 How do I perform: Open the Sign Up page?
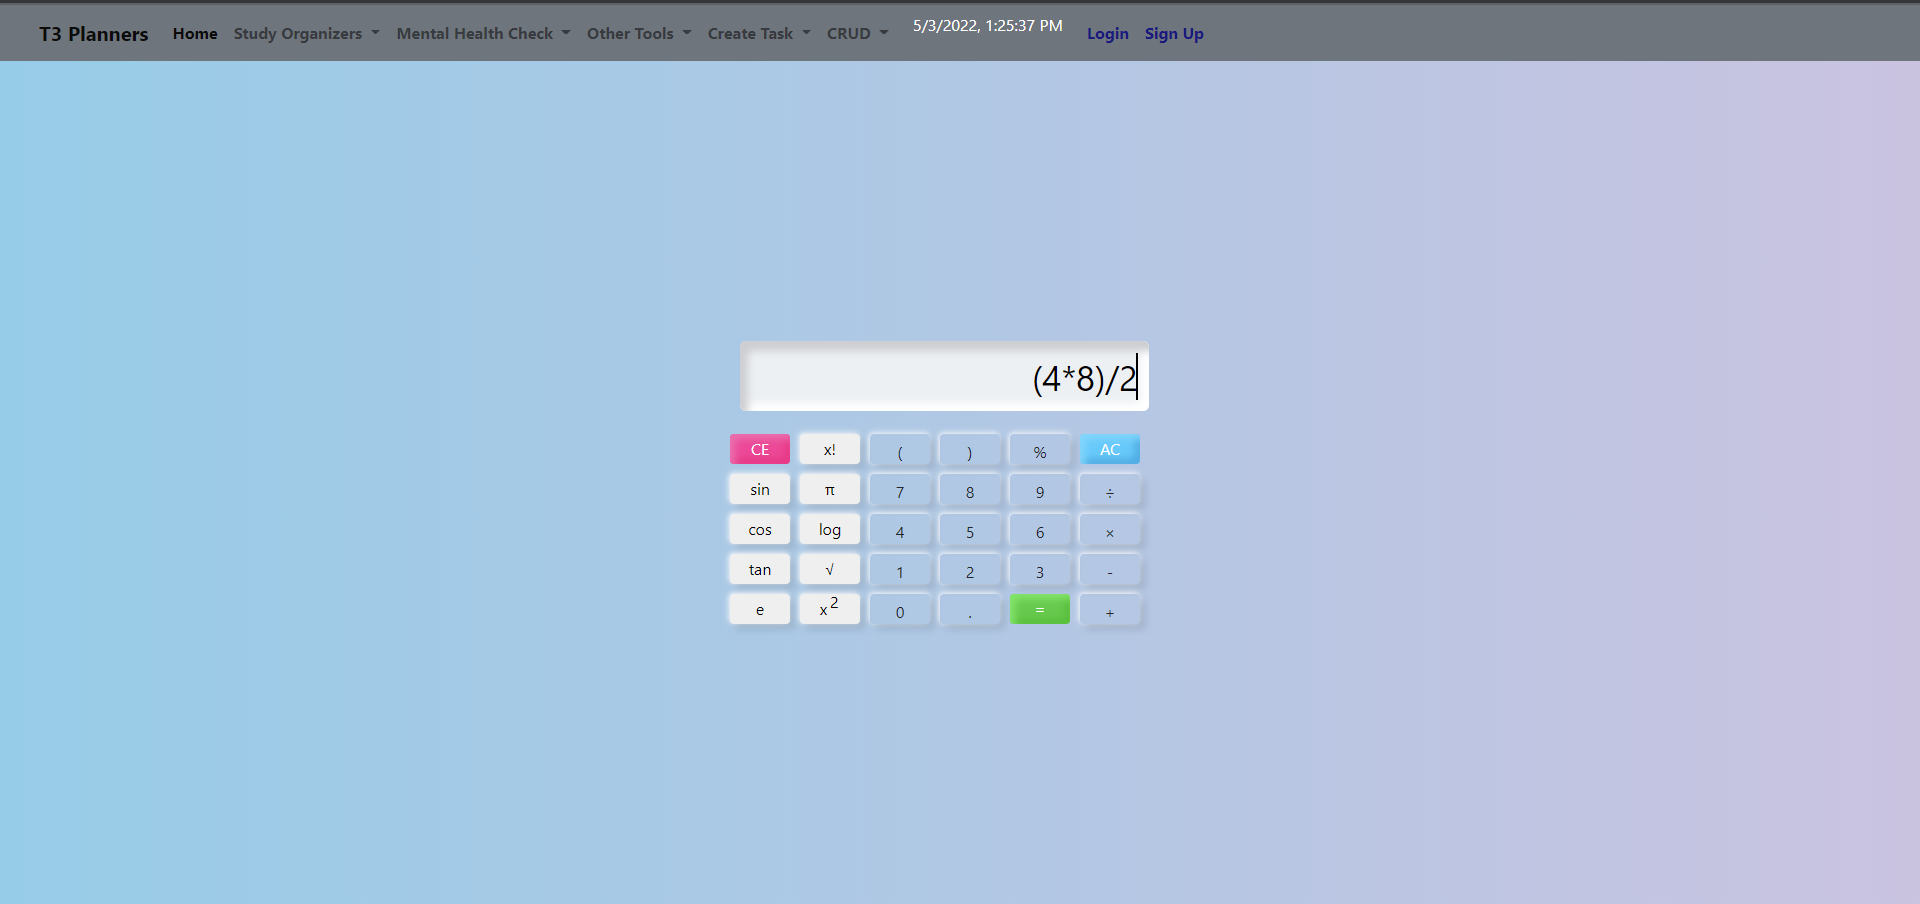(x=1173, y=33)
